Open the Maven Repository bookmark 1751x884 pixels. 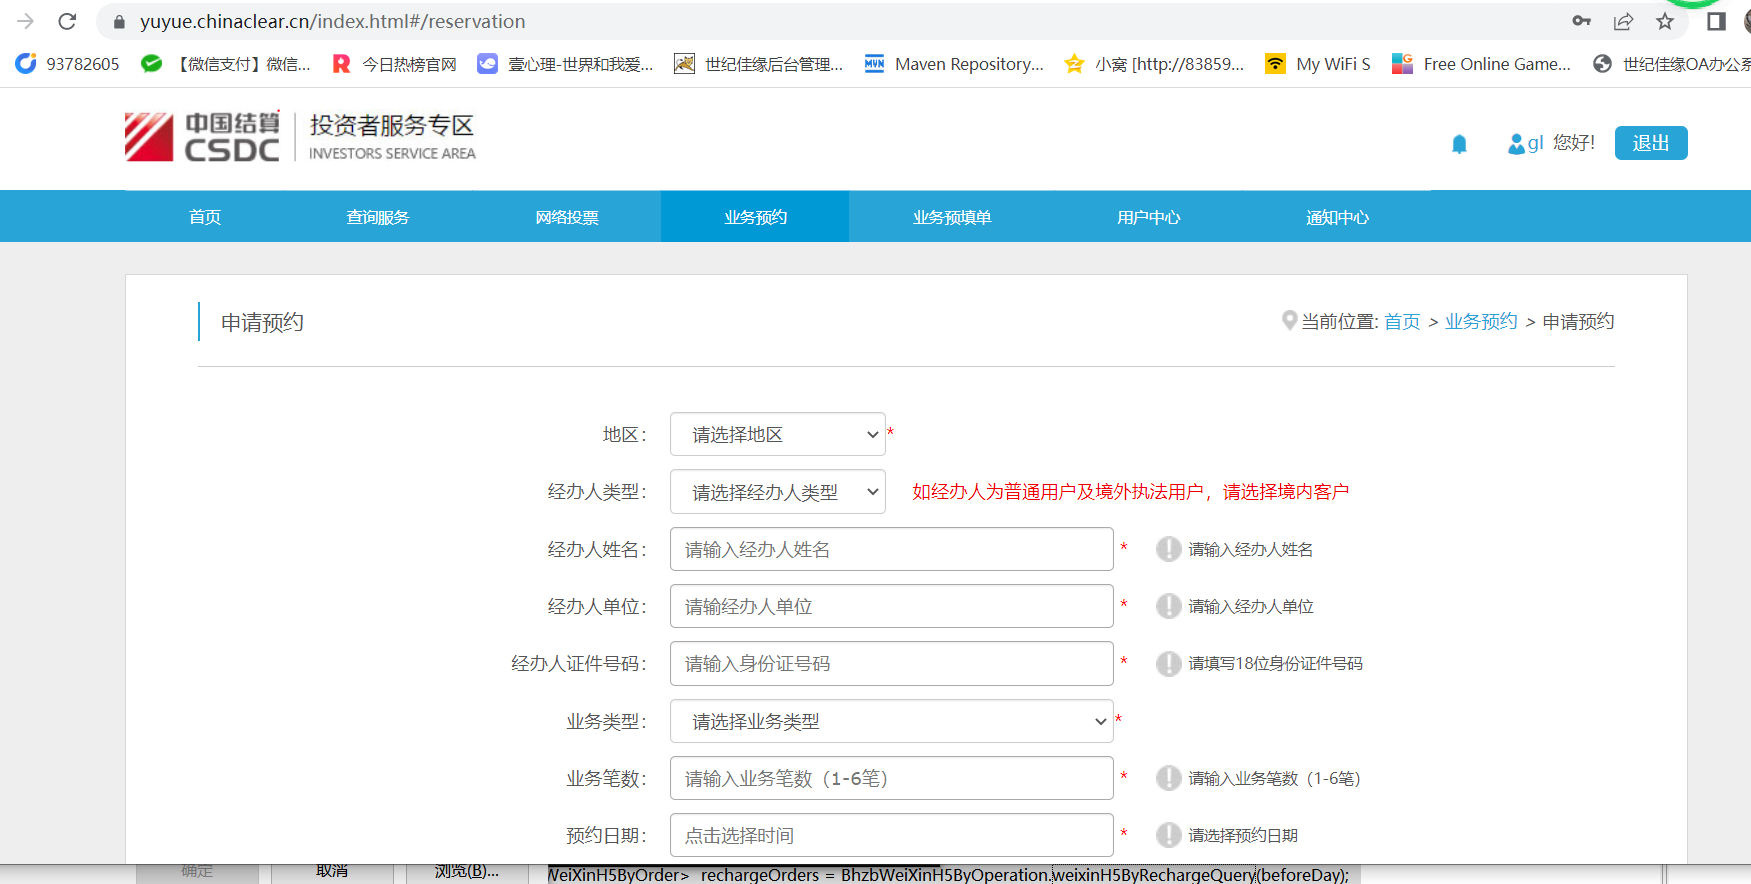click(x=954, y=64)
